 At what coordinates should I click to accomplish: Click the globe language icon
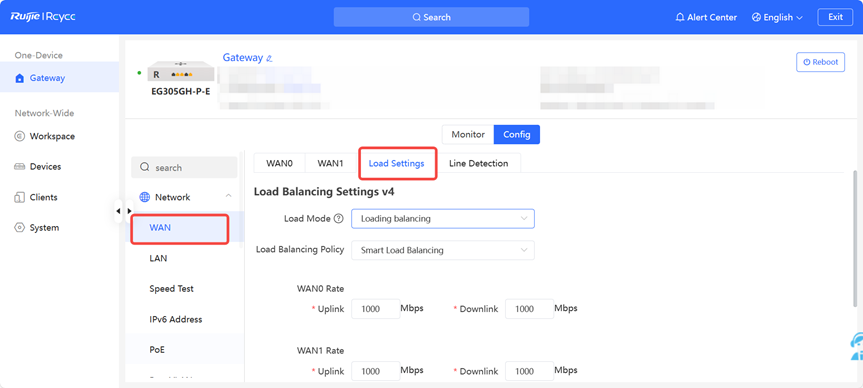pos(756,18)
